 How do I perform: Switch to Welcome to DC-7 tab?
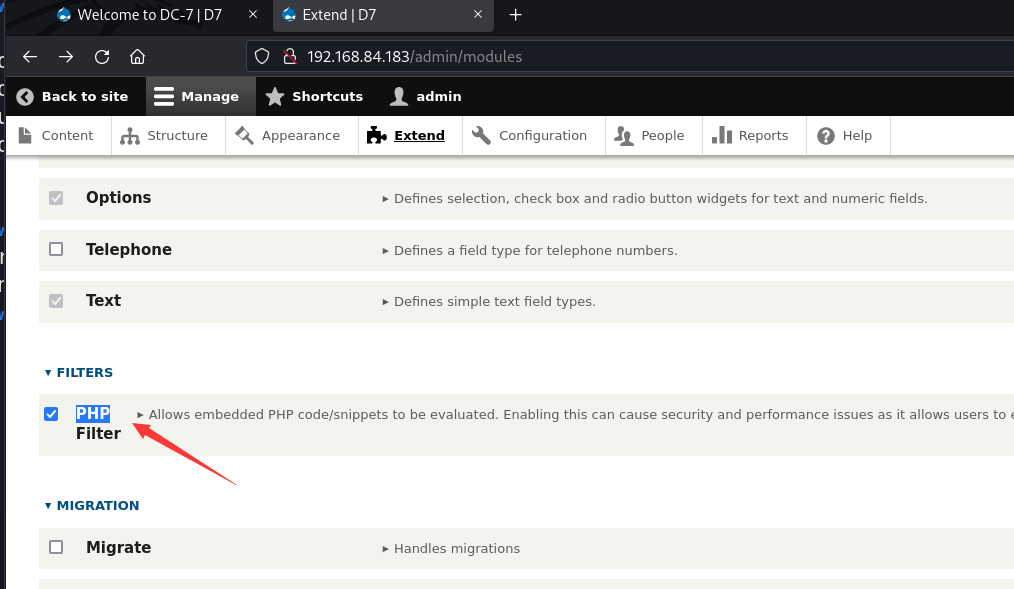[x=149, y=15]
